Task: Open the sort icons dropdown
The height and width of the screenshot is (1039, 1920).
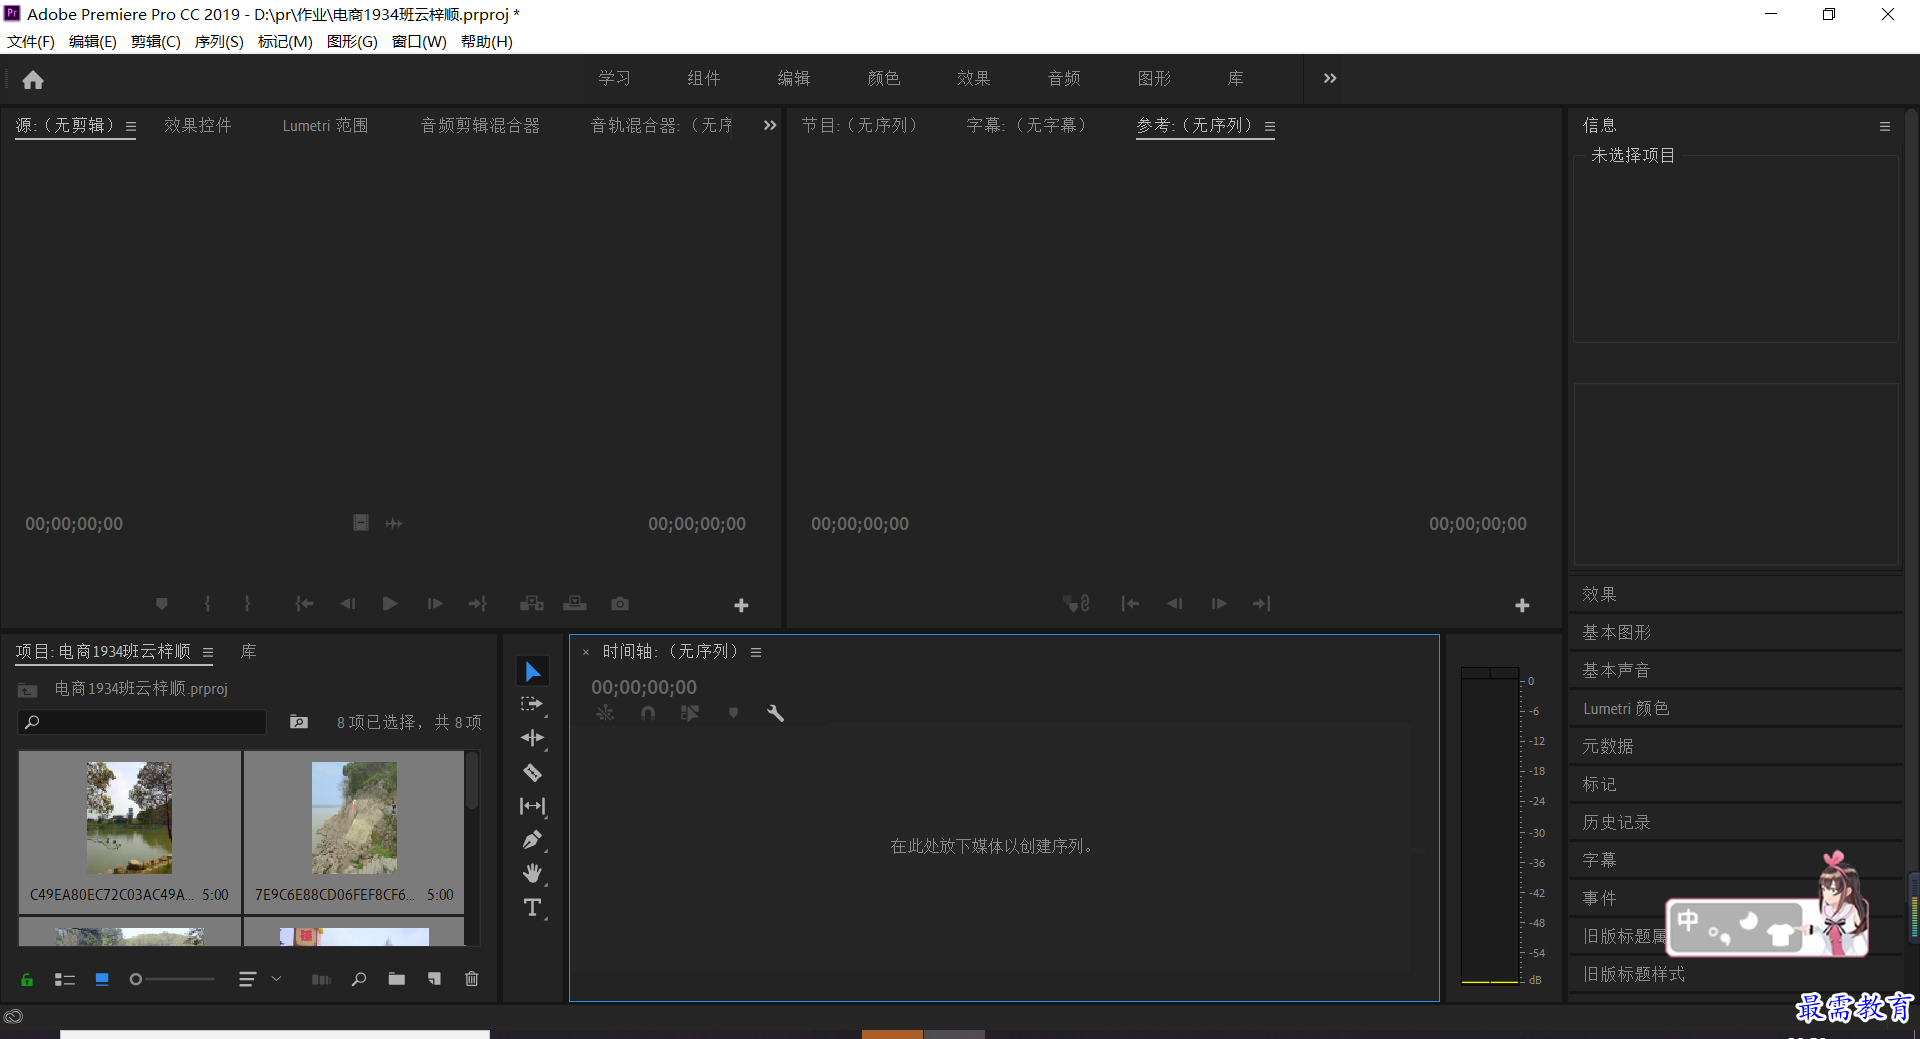Action: click(260, 980)
